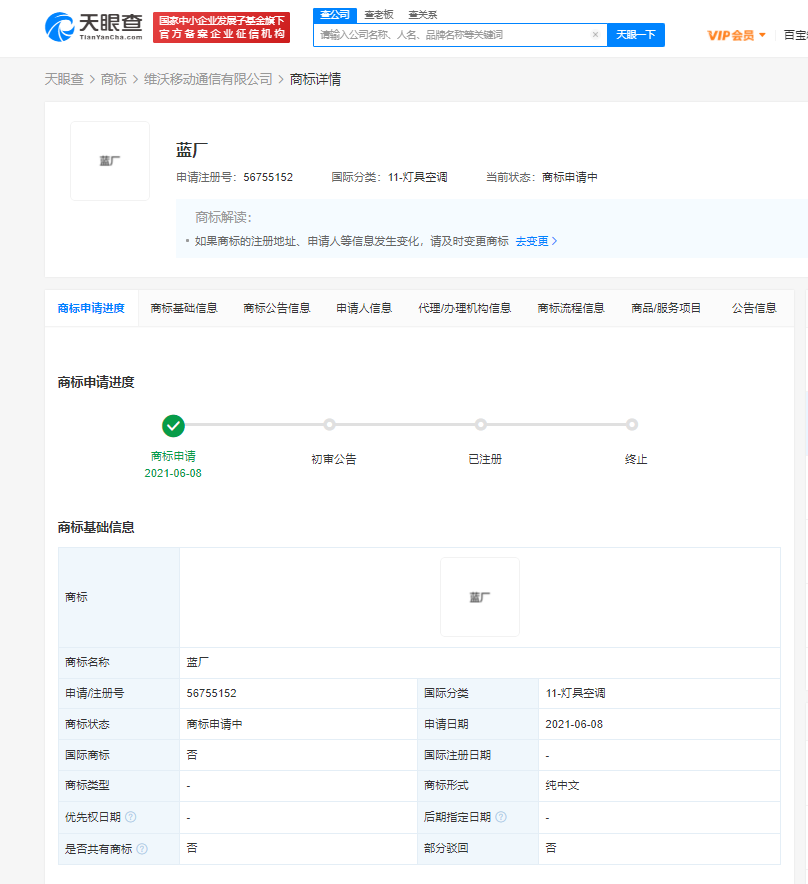Click the clear icon in search box
Image resolution: width=808 pixels, height=884 pixels.
point(595,35)
